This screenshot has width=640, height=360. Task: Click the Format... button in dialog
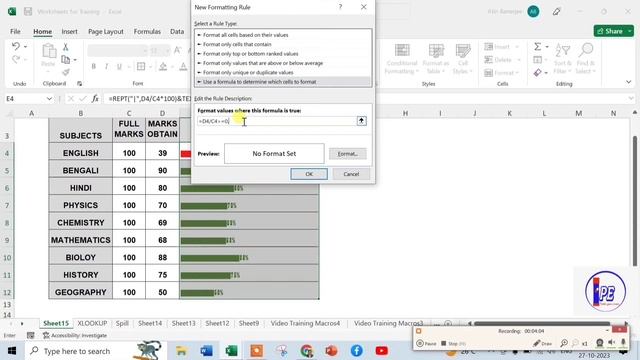(348, 154)
